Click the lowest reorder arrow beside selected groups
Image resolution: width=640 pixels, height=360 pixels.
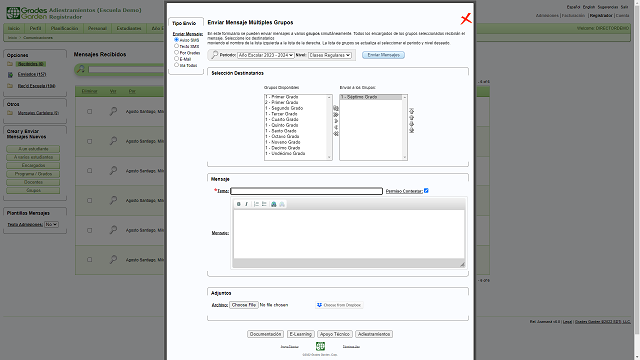(411, 130)
